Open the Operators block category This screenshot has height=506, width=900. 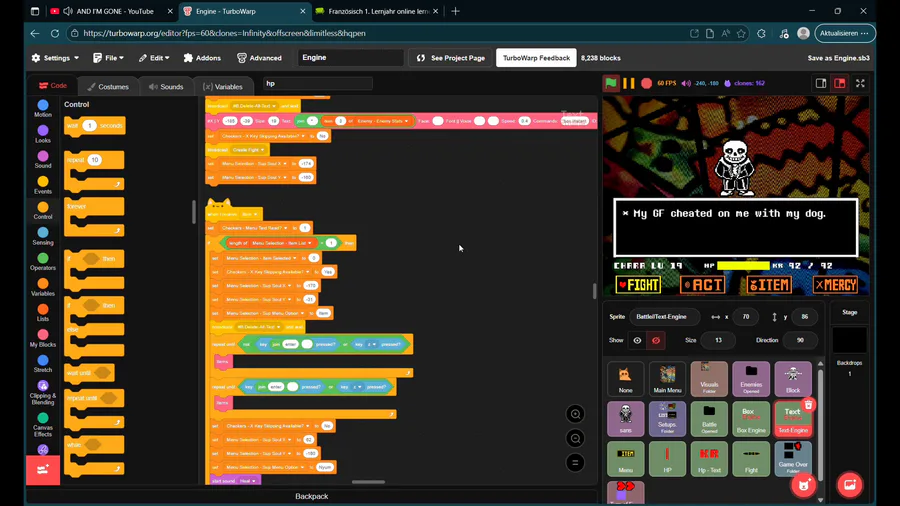(x=42, y=262)
